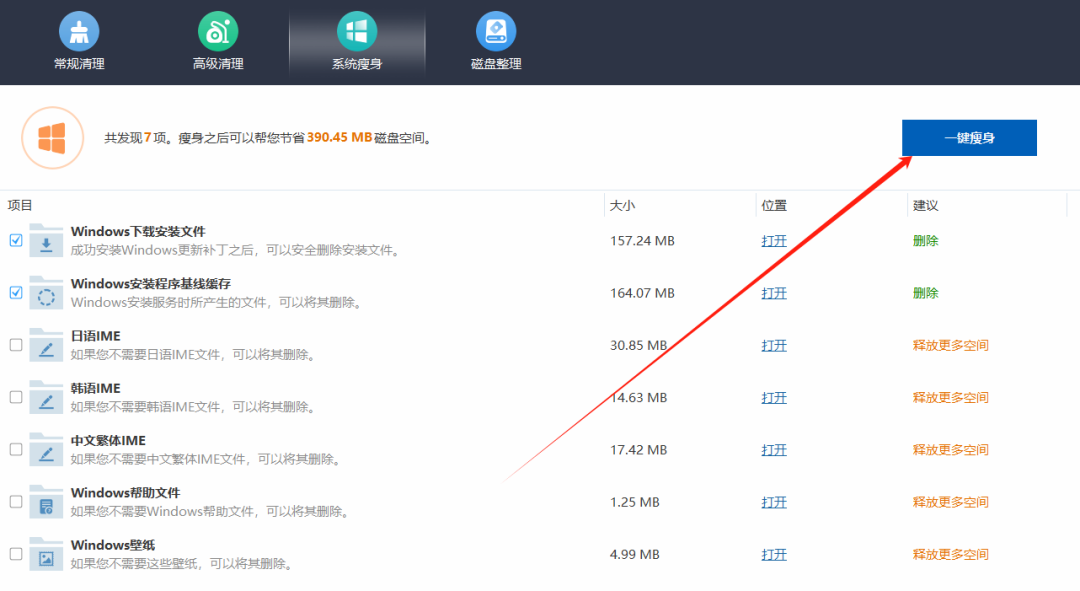Open location of Windows安装程序基线缓存 via 打开
Screen dimensions: 1080x591
pyautogui.click(x=773, y=293)
